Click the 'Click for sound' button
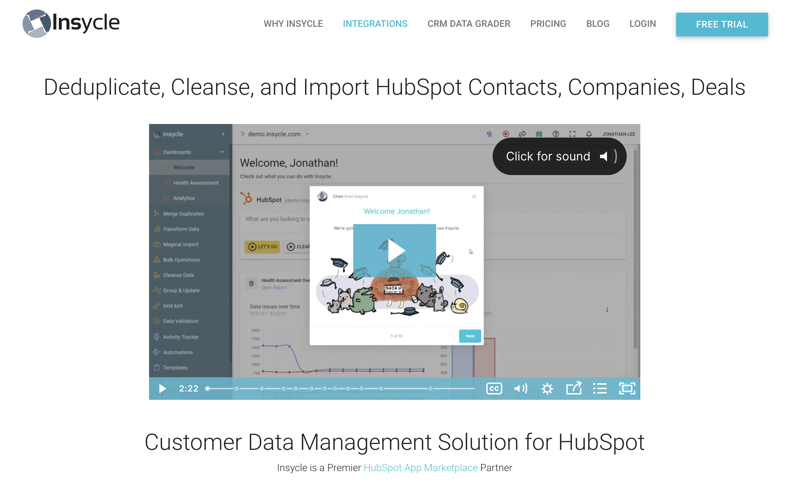This screenshot has width=800, height=486. click(x=559, y=157)
